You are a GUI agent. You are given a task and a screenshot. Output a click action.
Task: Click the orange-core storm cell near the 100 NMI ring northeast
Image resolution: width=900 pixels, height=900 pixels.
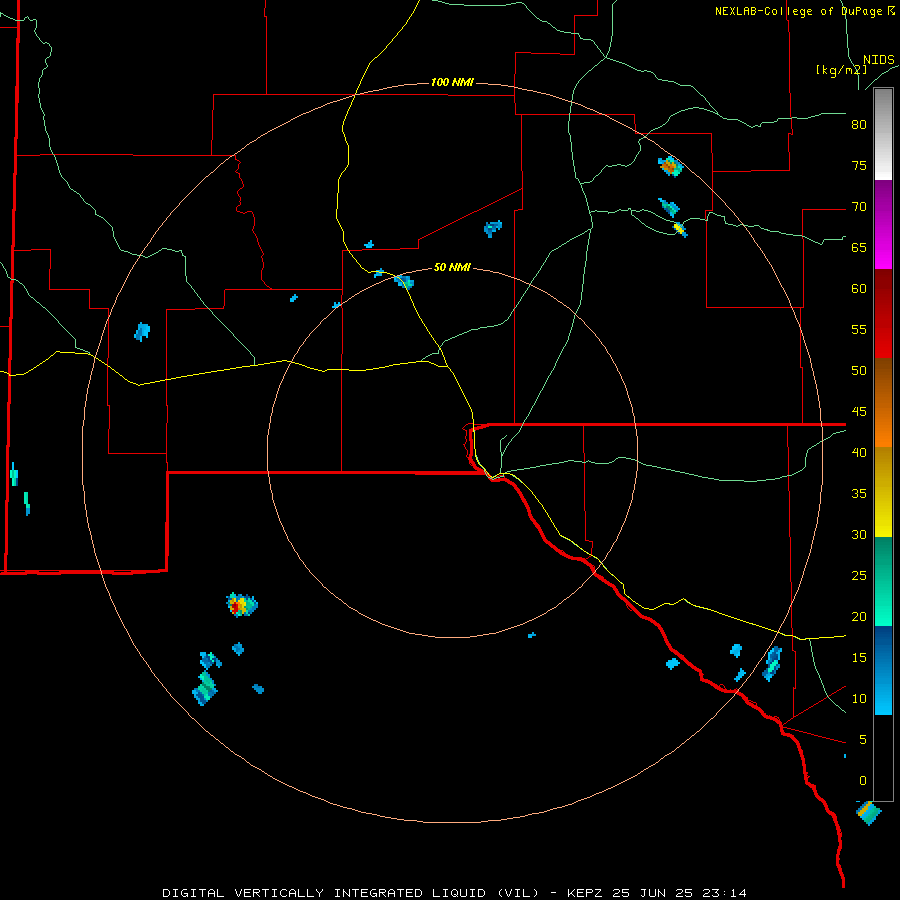click(x=670, y=166)
